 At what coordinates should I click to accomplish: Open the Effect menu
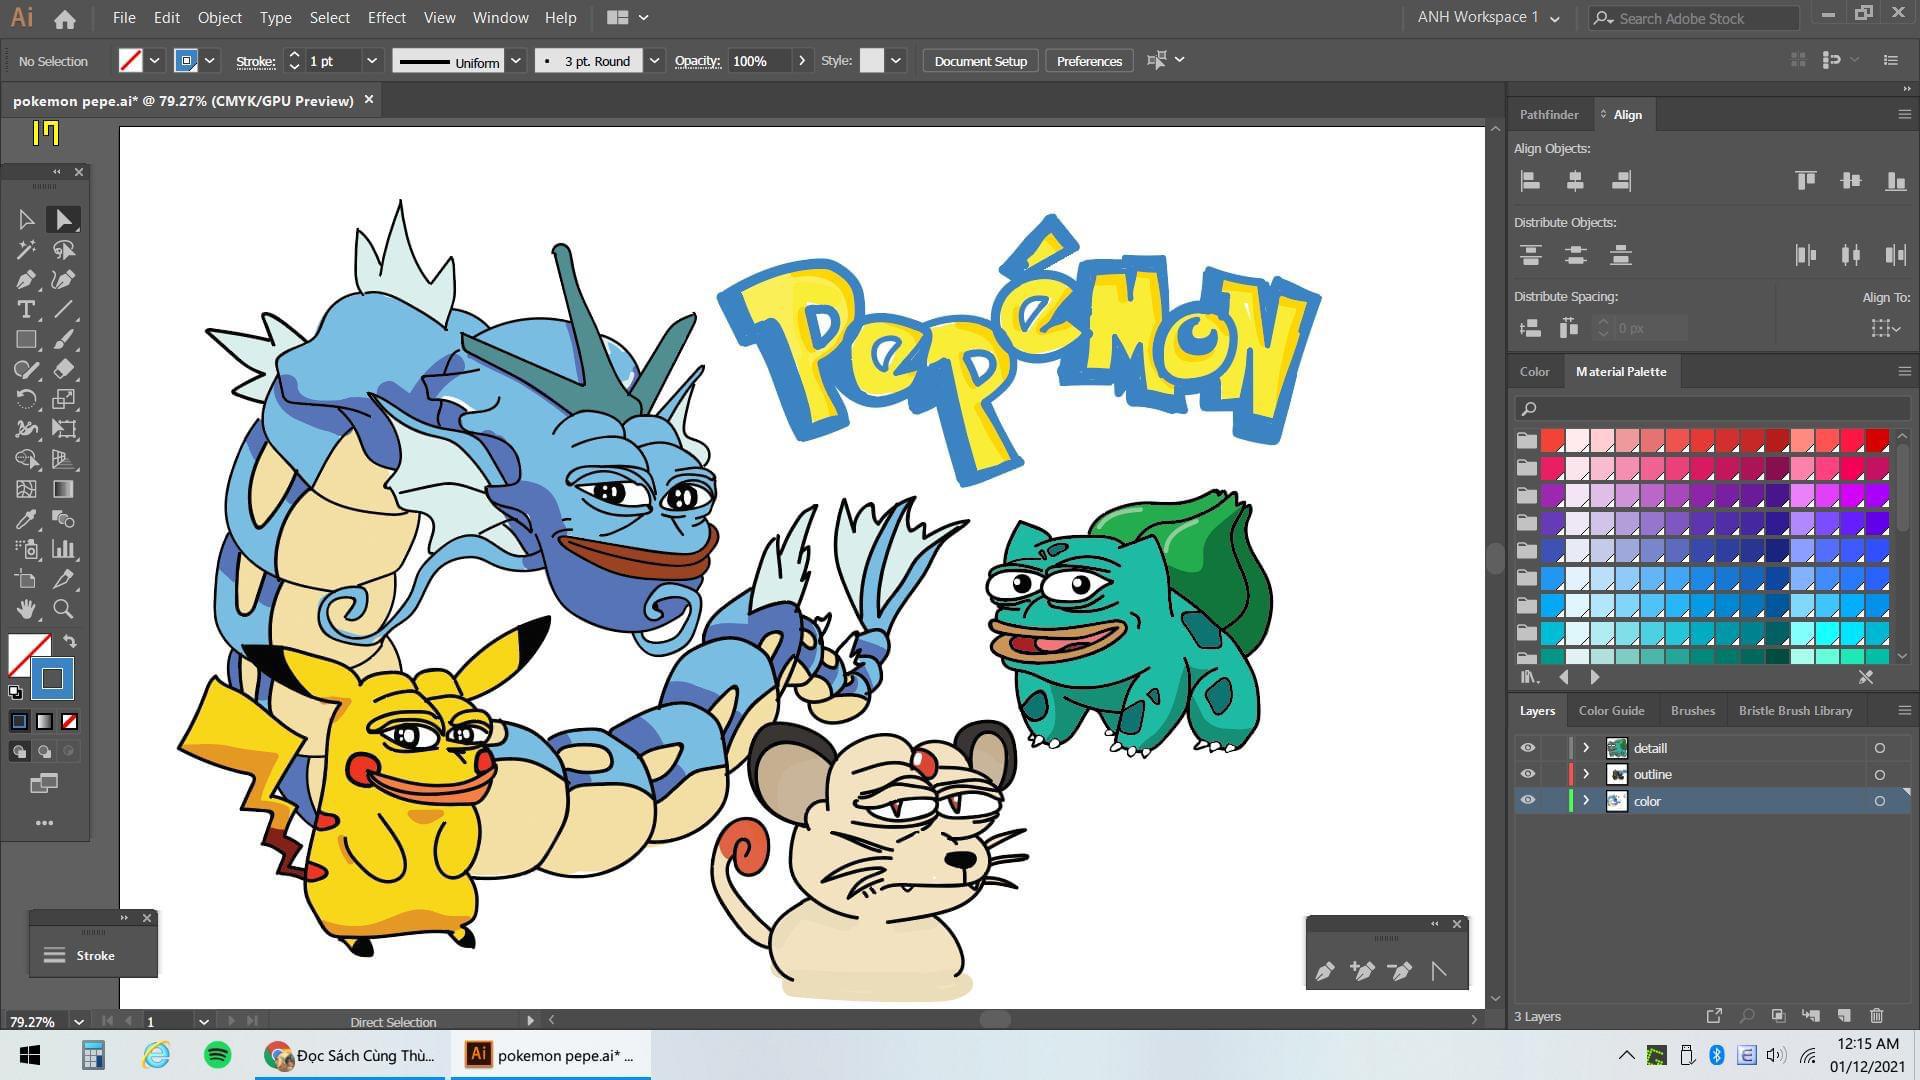pyautogui.click(x=387, y=18)
